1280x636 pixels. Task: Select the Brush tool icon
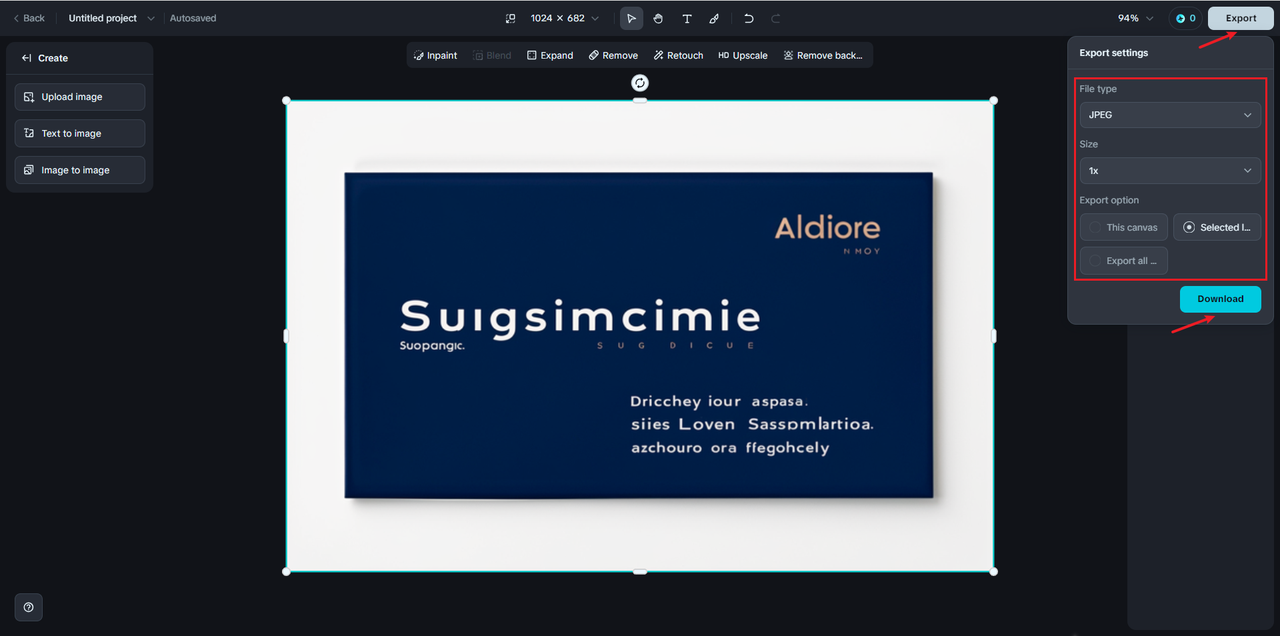tap(714, 18)
